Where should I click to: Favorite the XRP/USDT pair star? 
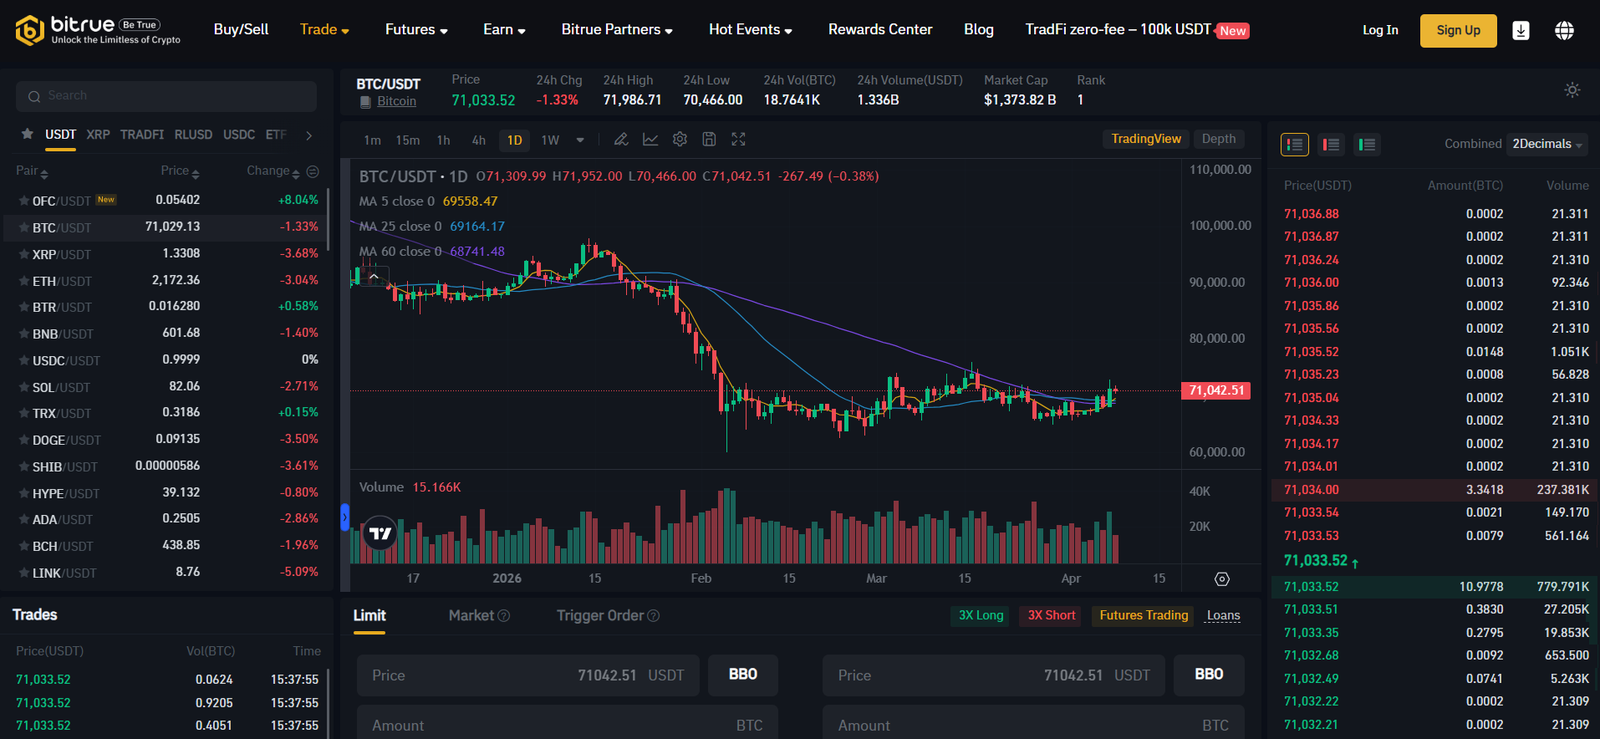click(24, 254)
